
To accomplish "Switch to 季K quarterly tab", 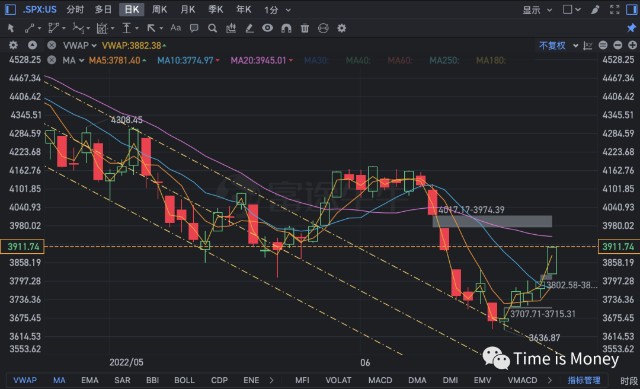I will coord(216,10).
